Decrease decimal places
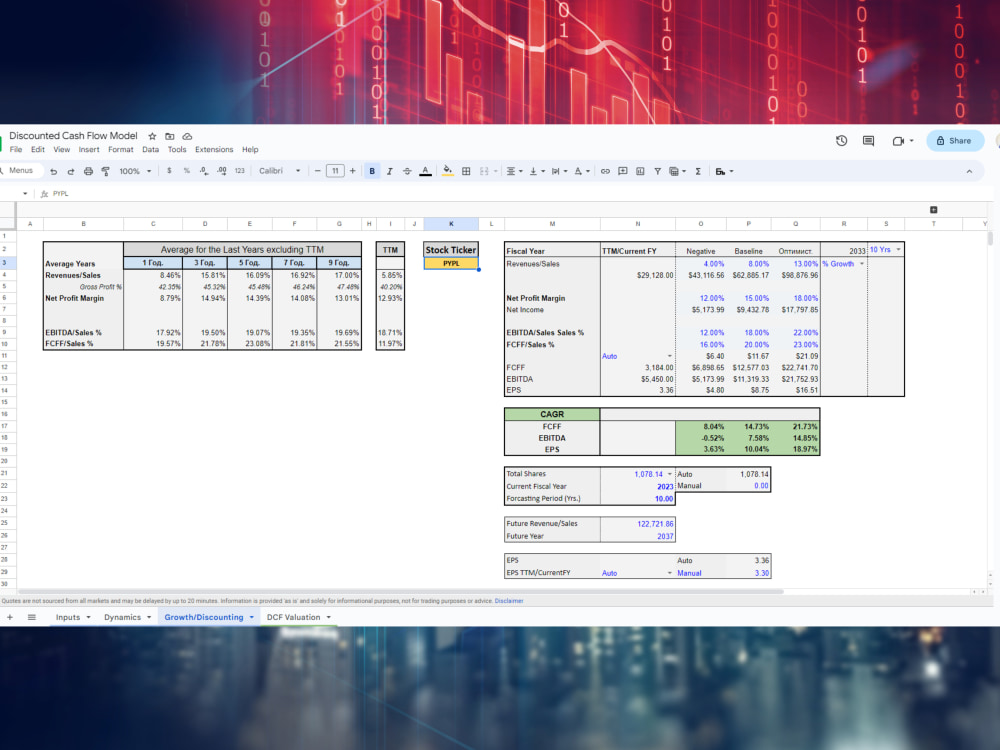The height and width of the screenshot is (750, 1000). pos(203,171)
